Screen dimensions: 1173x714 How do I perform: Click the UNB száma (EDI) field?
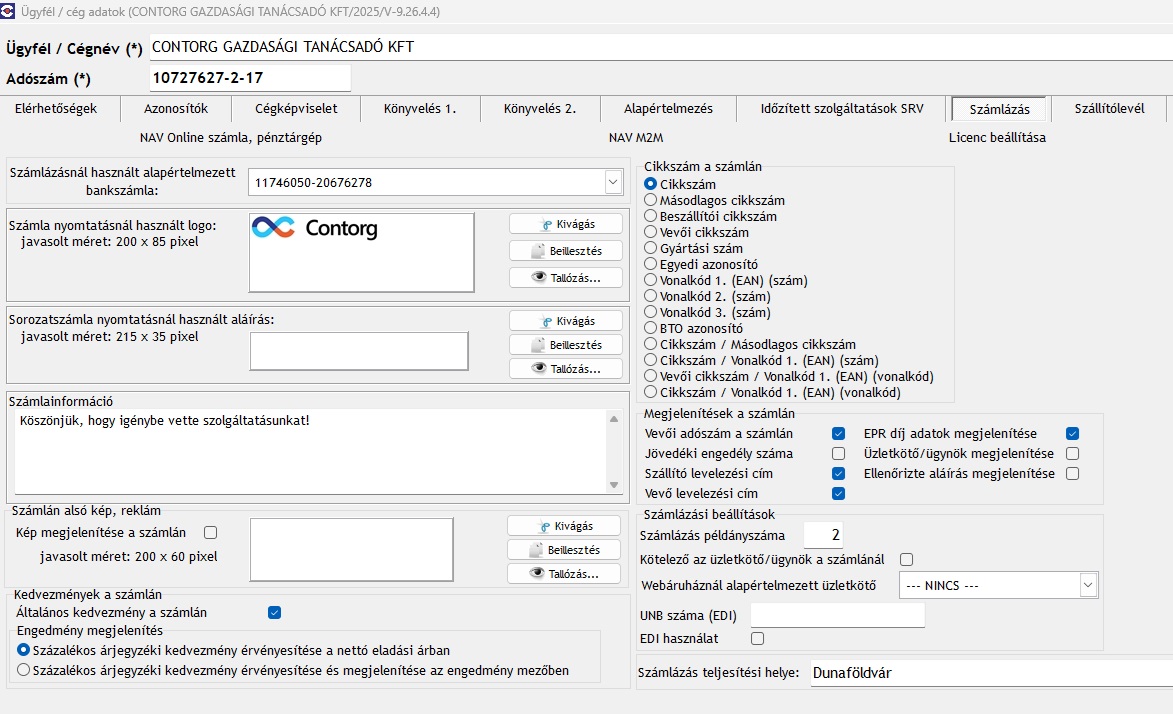pyautogui.click(x=838, y=615)
